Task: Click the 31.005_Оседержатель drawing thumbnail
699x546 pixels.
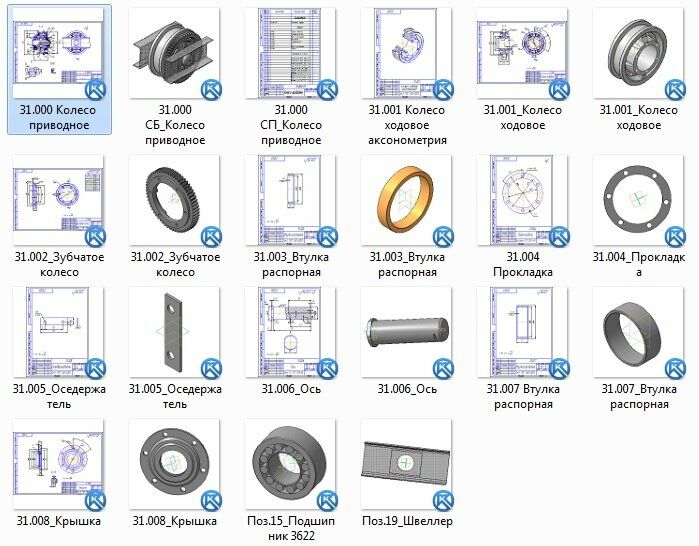Action: coord(59,333)
